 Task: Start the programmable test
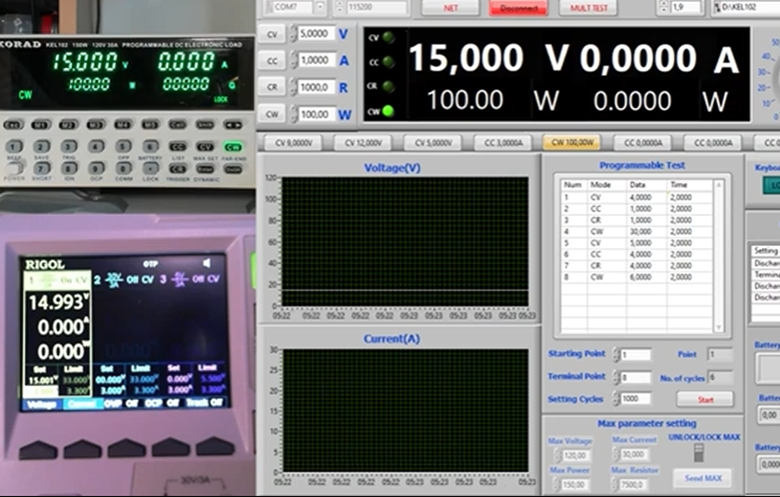click(704, 398)
